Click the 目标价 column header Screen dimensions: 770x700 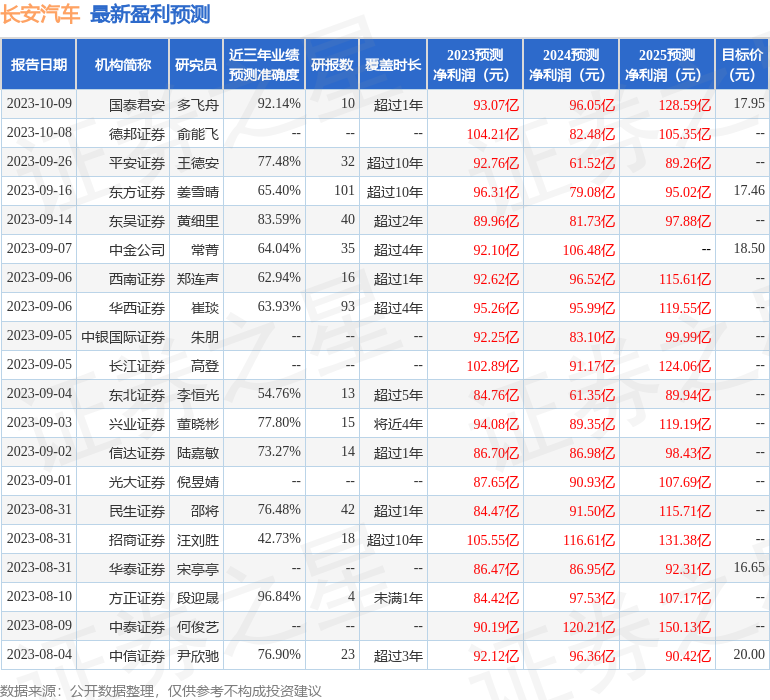[x=742, y=64]
